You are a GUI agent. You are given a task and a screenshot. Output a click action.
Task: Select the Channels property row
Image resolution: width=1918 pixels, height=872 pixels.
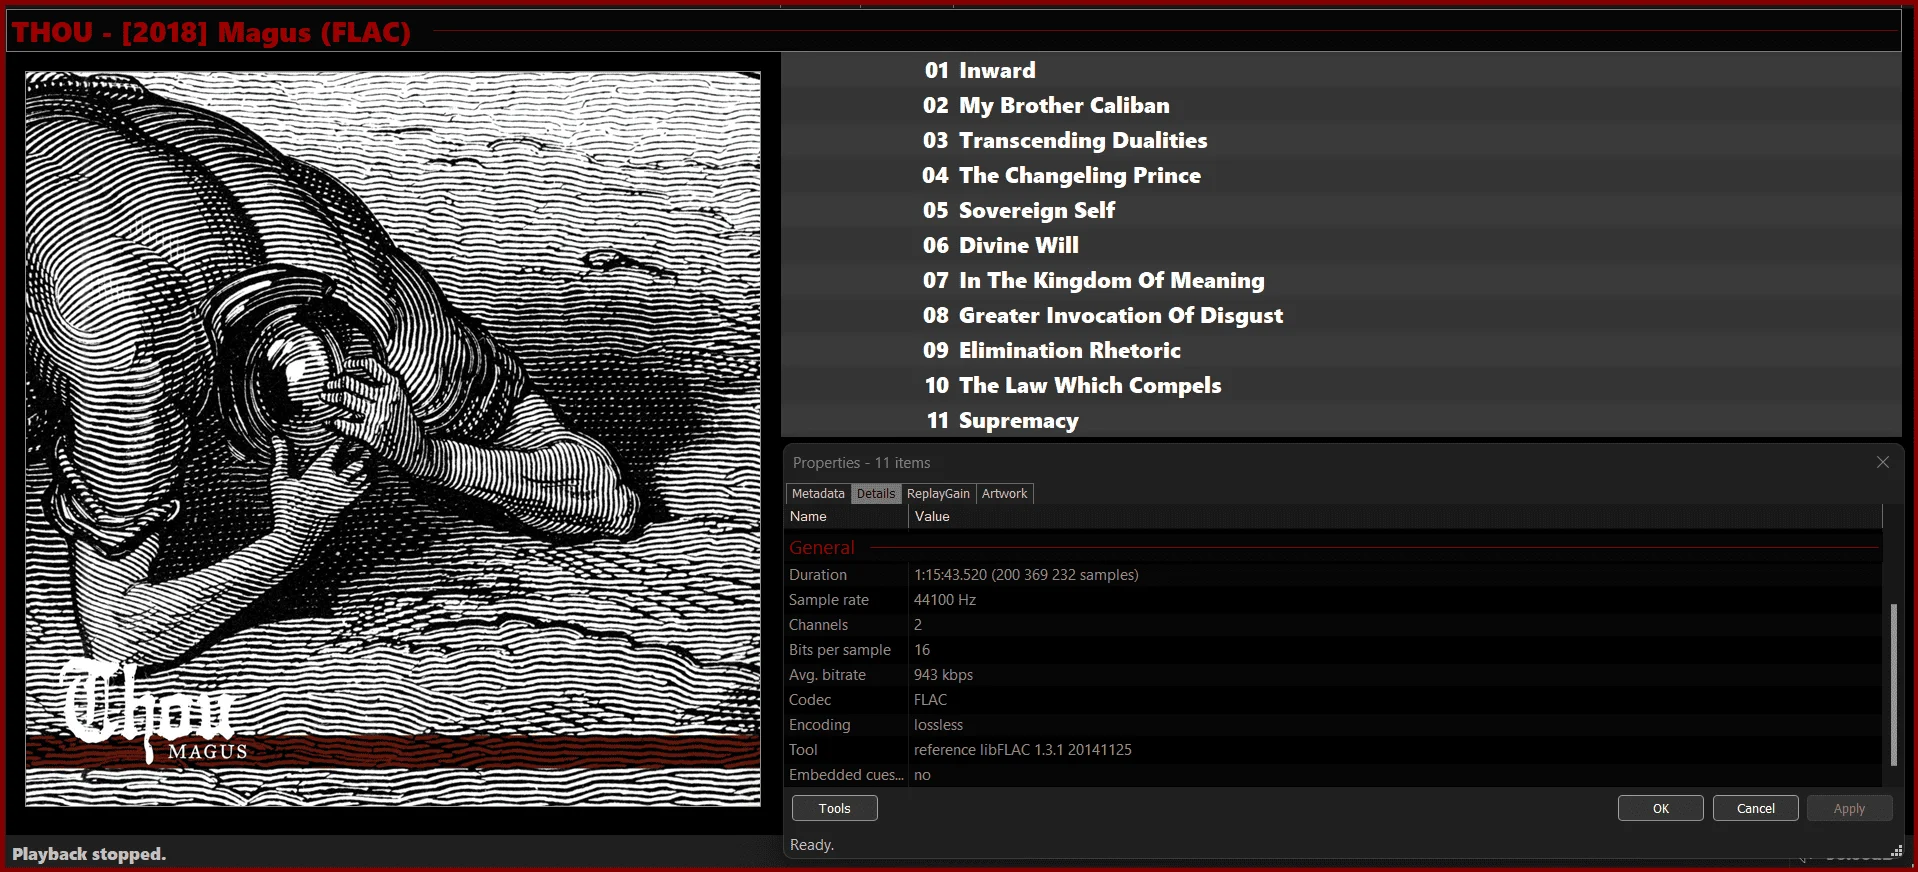(x=1334, y=625)
